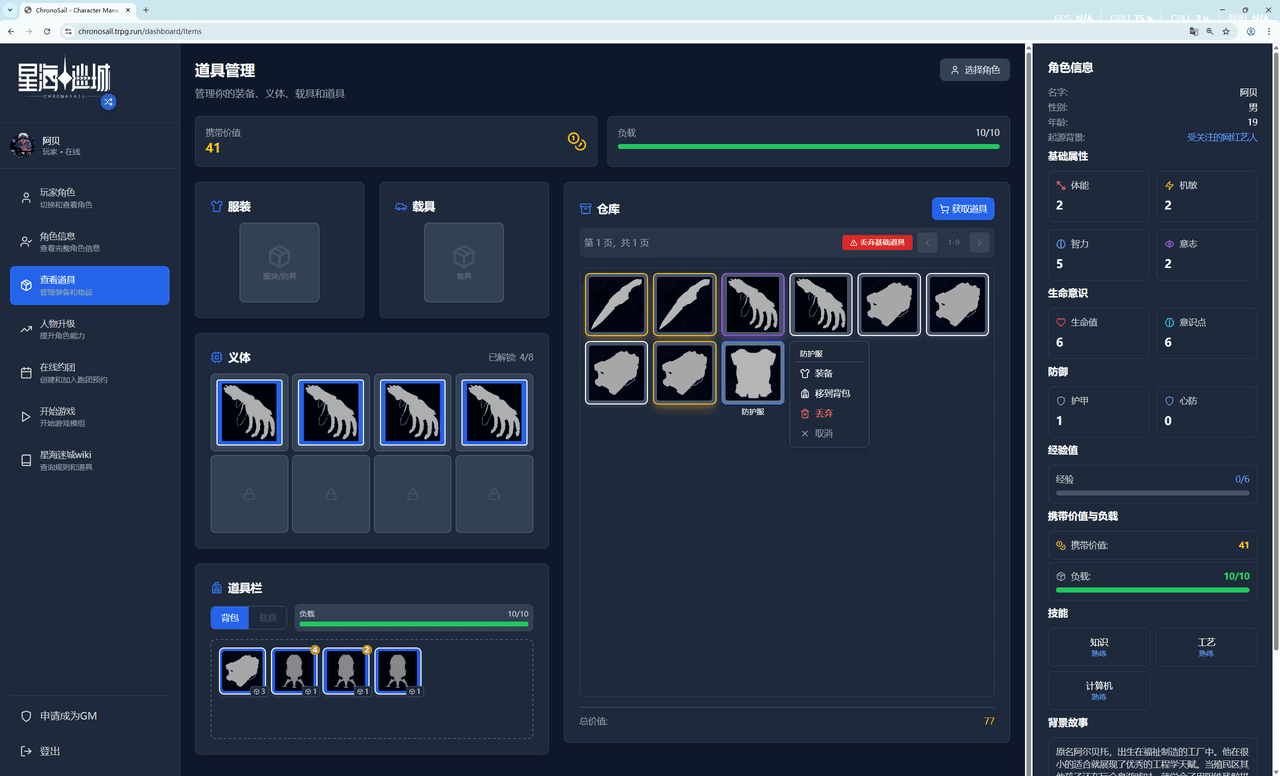Click a locked 义体 slot

(251, 494)
